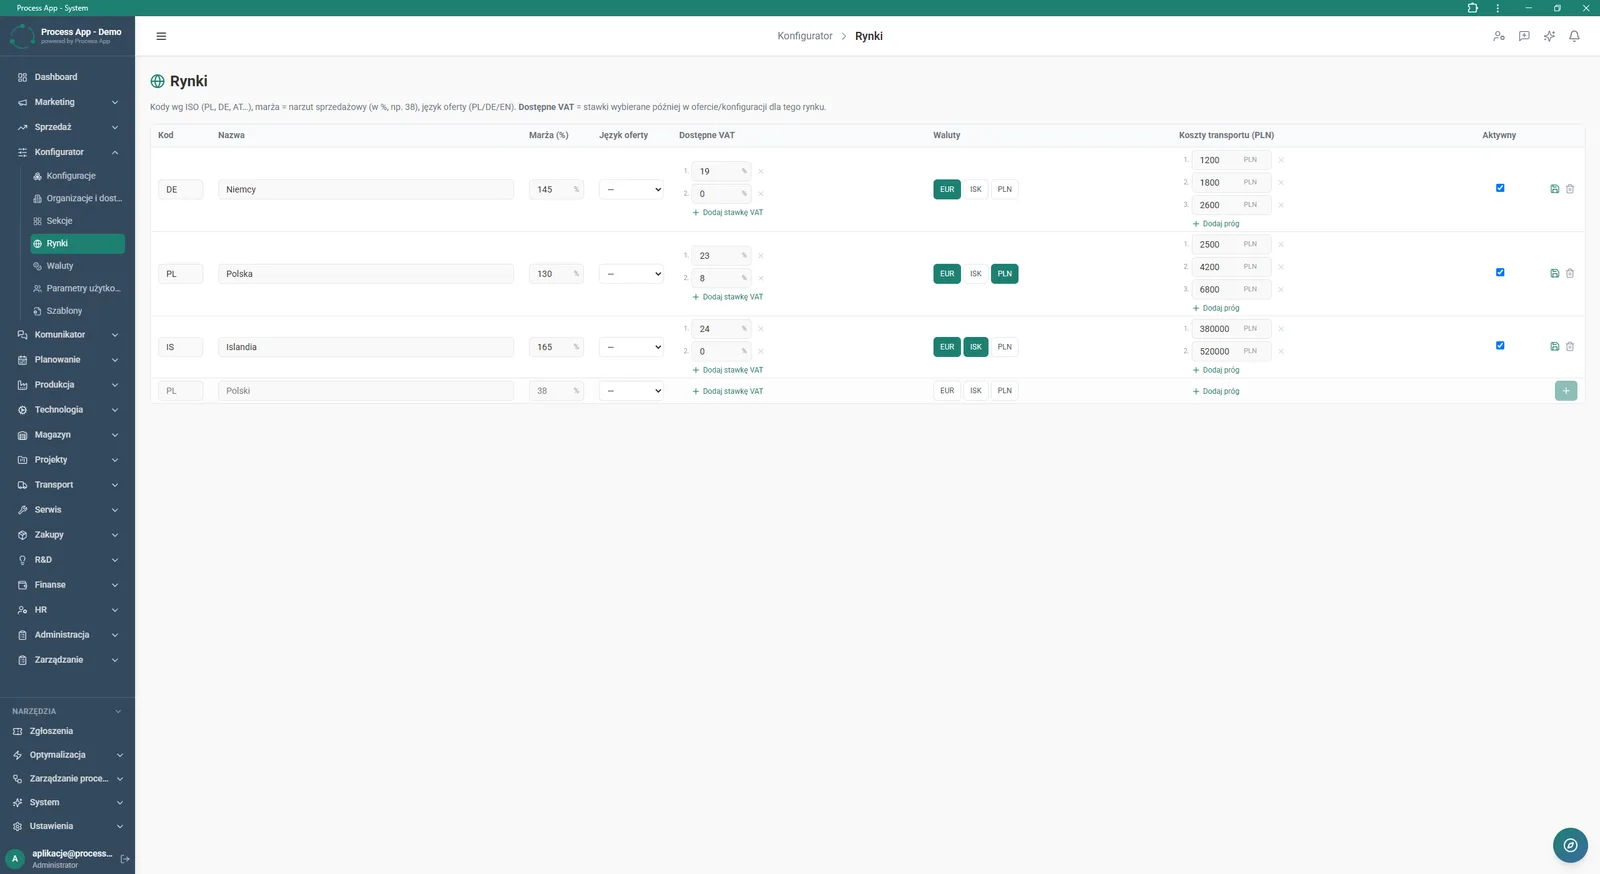Click the user settings icon in the header
The height and width of the screenshot is (874, 1600).
(x=1498, y=36)
